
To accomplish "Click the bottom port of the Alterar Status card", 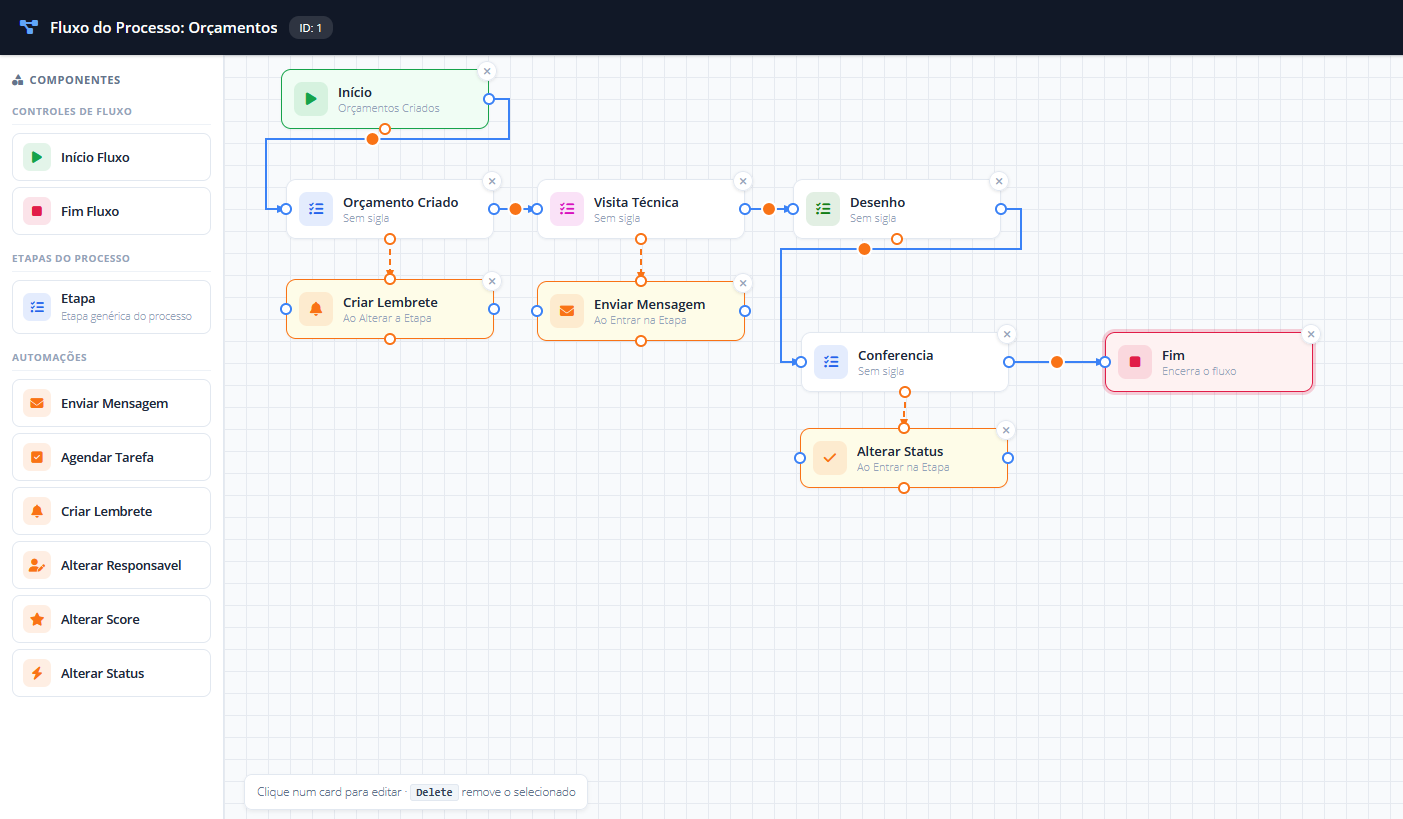I will [x=904, y=488].
